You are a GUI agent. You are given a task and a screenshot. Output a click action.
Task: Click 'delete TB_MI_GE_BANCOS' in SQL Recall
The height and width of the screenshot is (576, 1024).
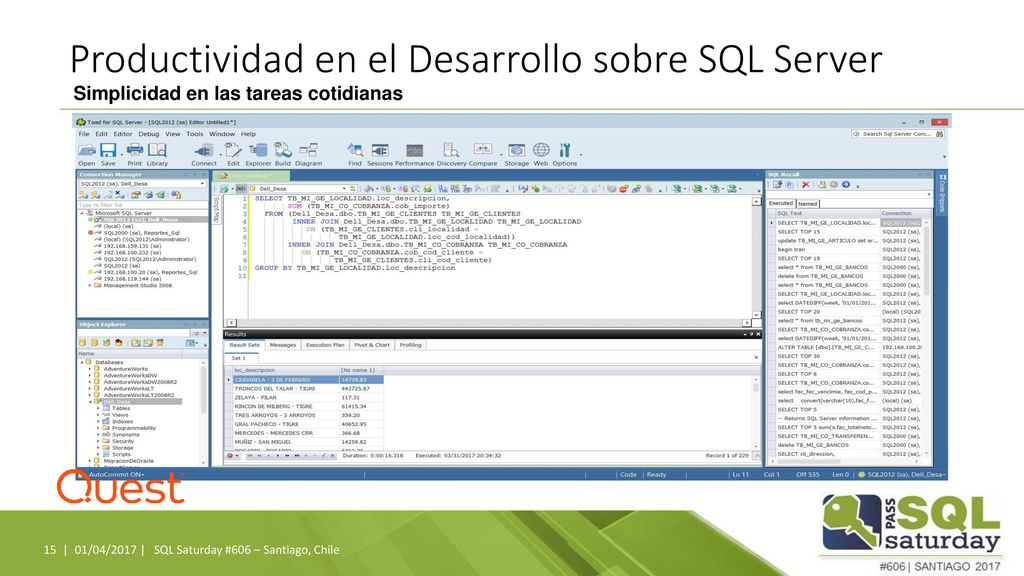pos(813,445)
